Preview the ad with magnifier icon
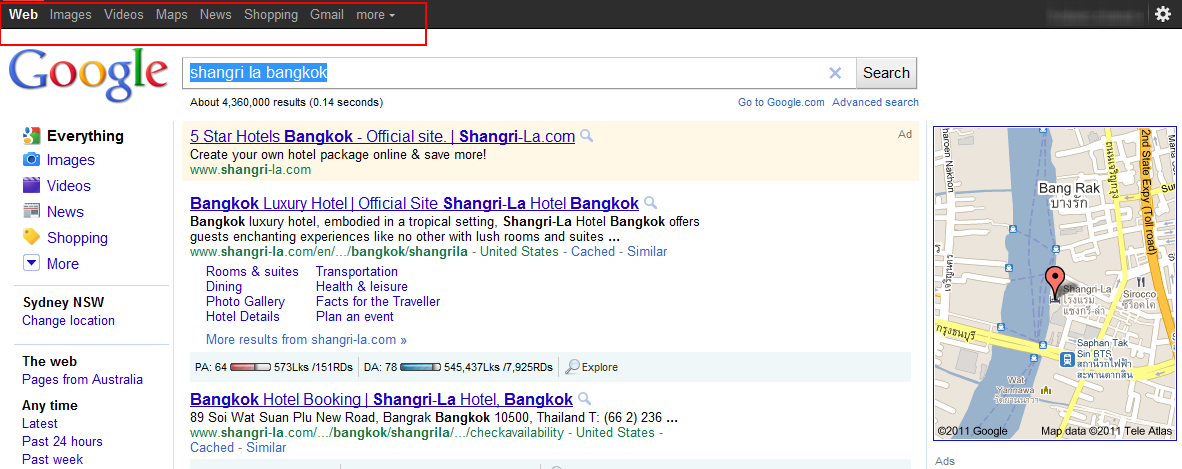This screenshot has height=469, width=1182. tap(586, 136)
